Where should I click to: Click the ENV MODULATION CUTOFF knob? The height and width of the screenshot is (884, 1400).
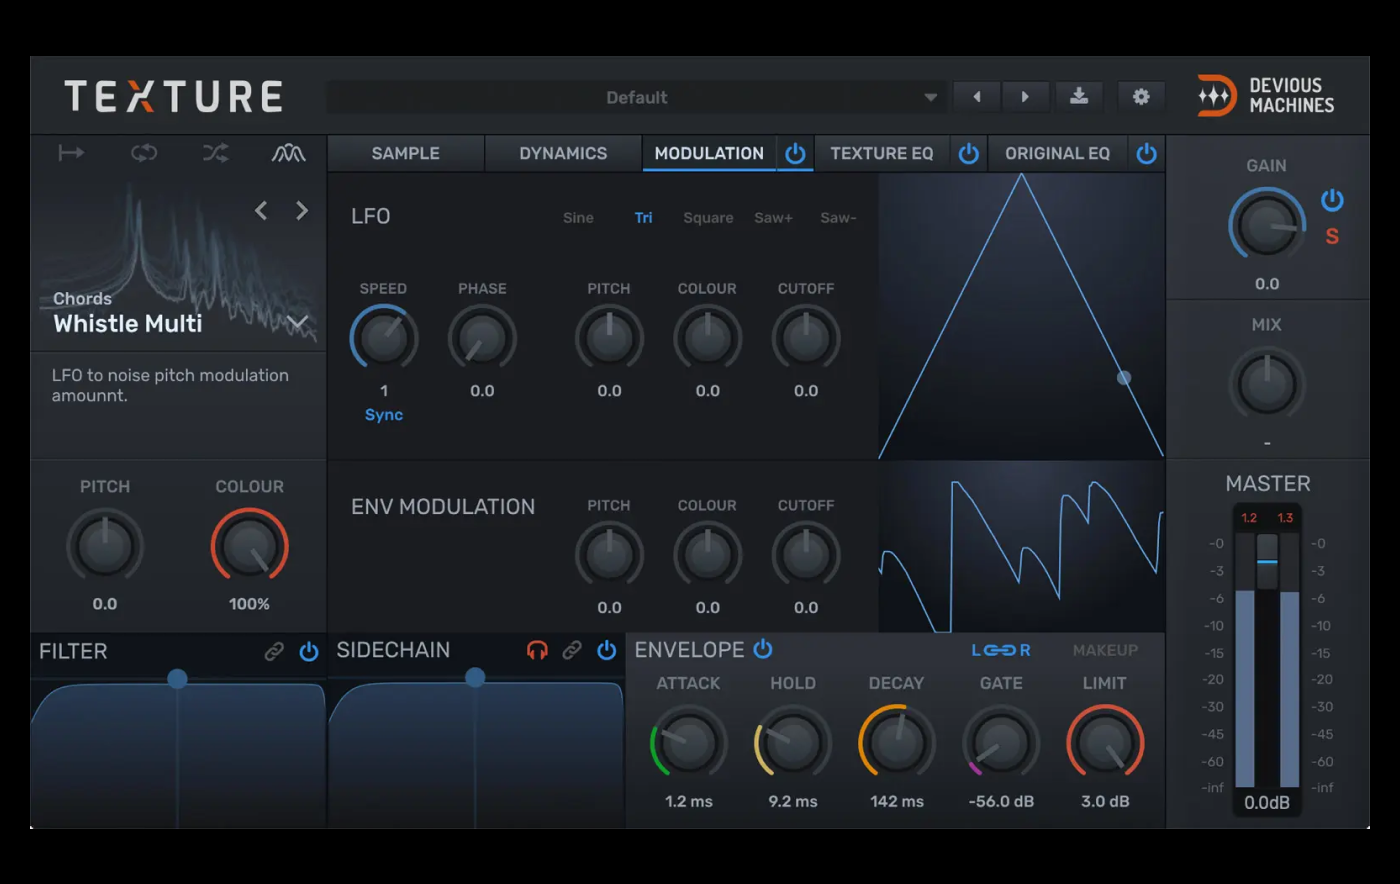coord(806,555)
